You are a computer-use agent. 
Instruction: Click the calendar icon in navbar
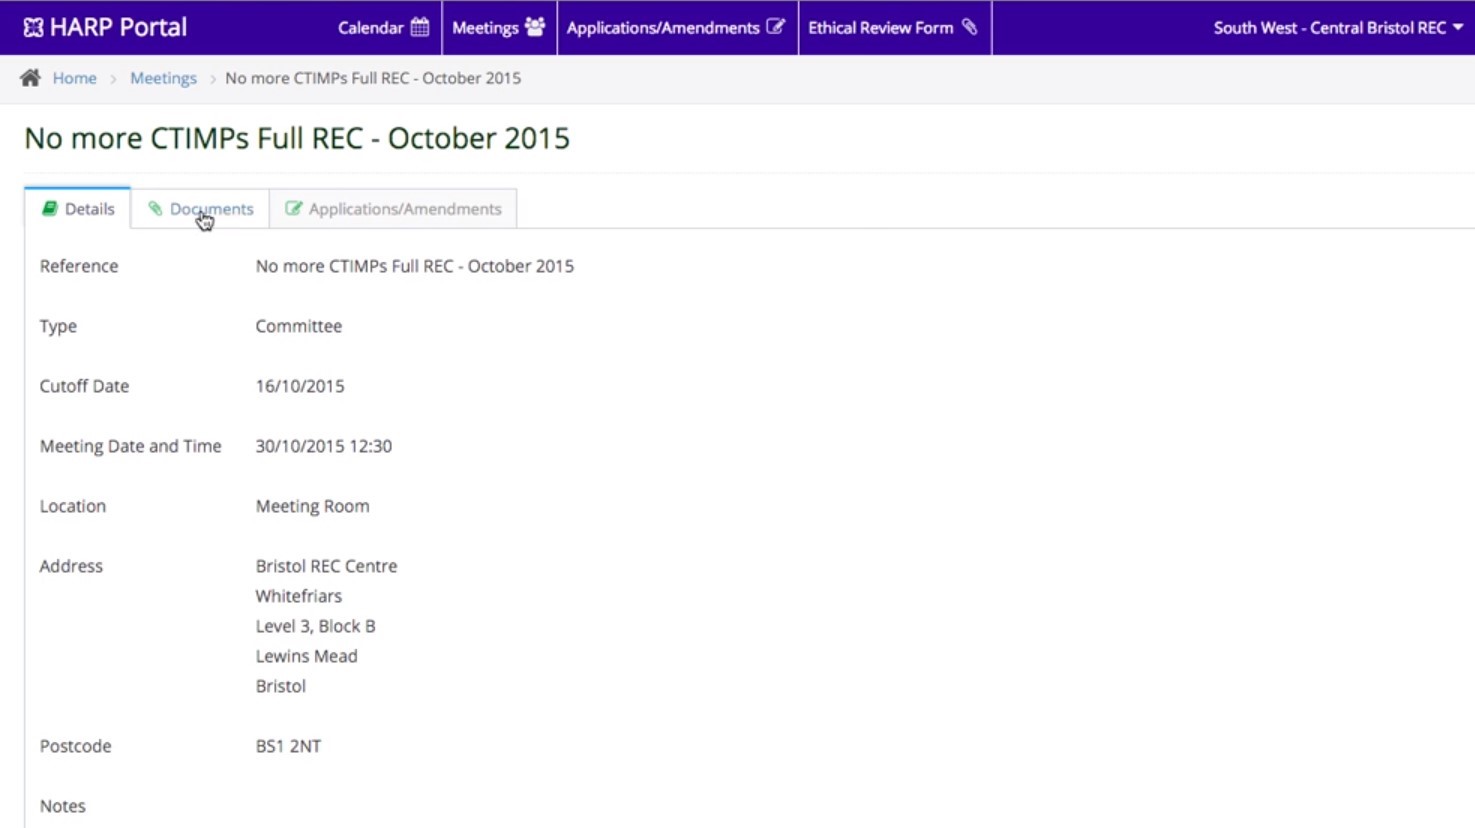[420, 27]
